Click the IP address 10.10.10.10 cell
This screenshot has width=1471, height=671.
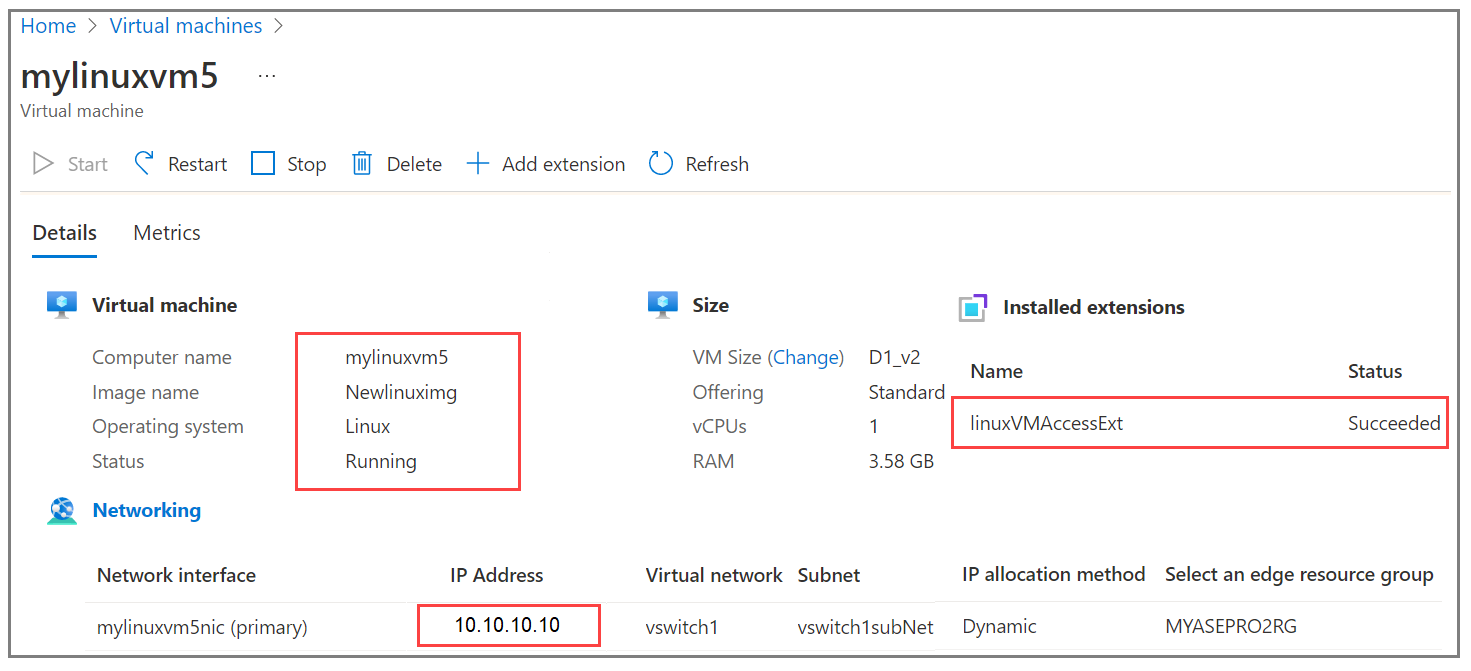pos(507,626)
